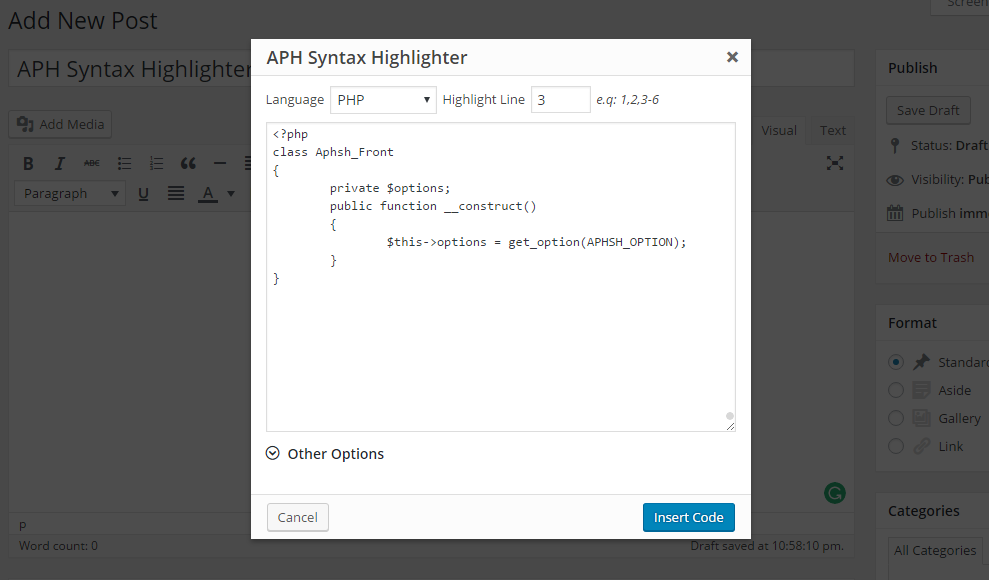Click the Word count: 0 text

point(58,546)
